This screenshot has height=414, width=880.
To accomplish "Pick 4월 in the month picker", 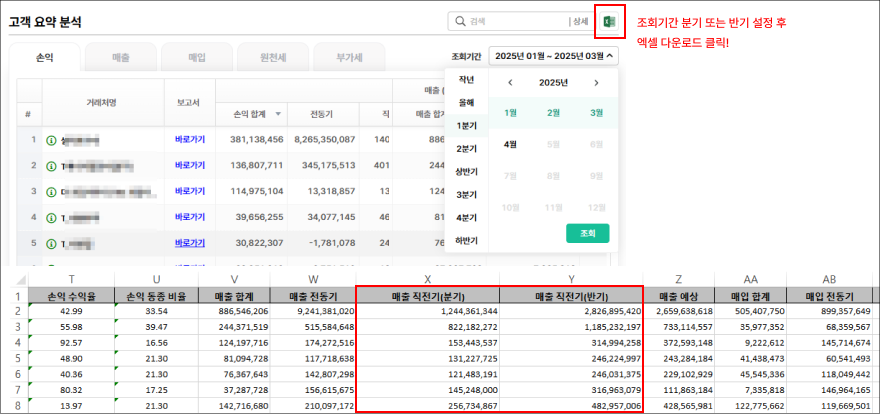I will coord(510,144).
